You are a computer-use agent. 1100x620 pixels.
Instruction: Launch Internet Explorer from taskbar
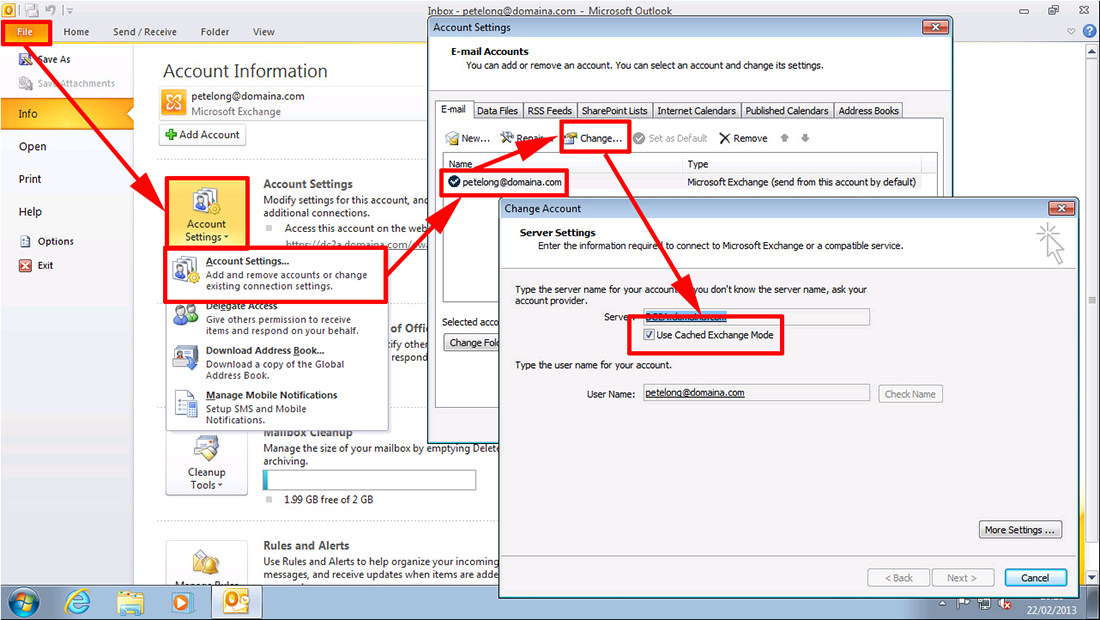coord(77,602)
